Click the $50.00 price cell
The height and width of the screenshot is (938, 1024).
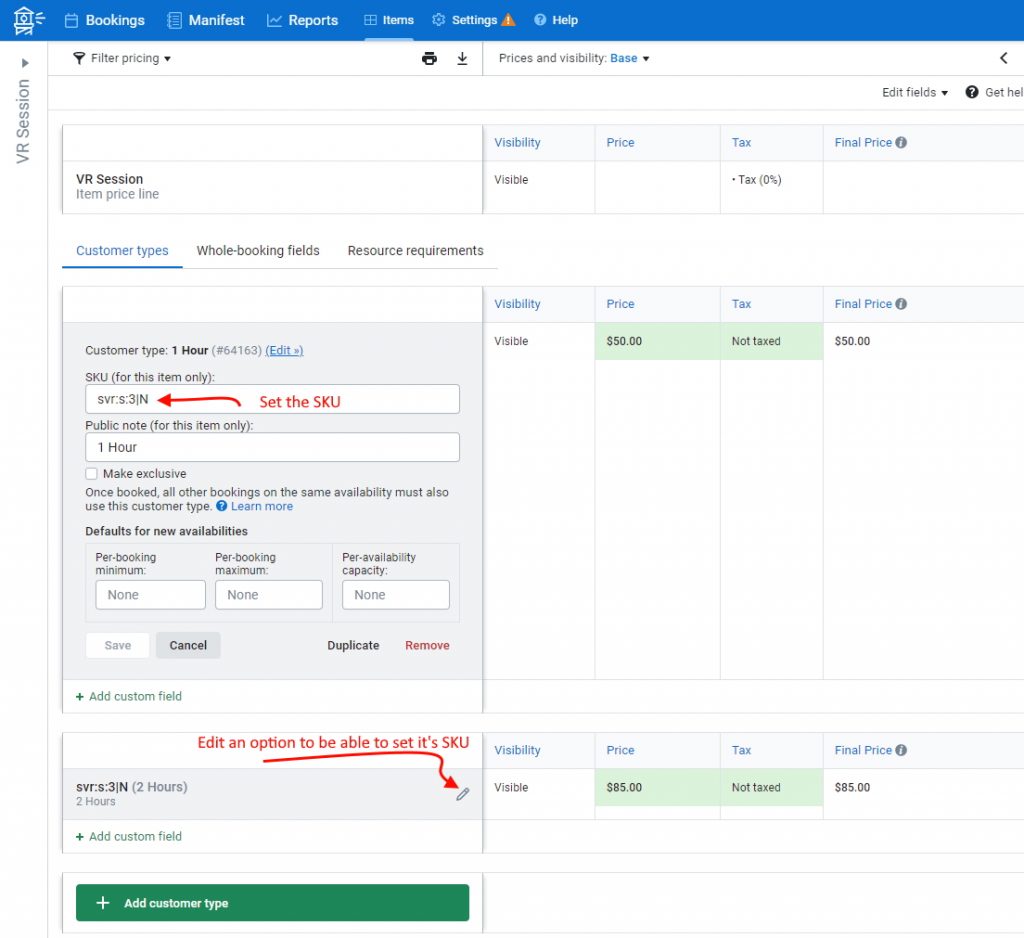[x=657, y=341]
